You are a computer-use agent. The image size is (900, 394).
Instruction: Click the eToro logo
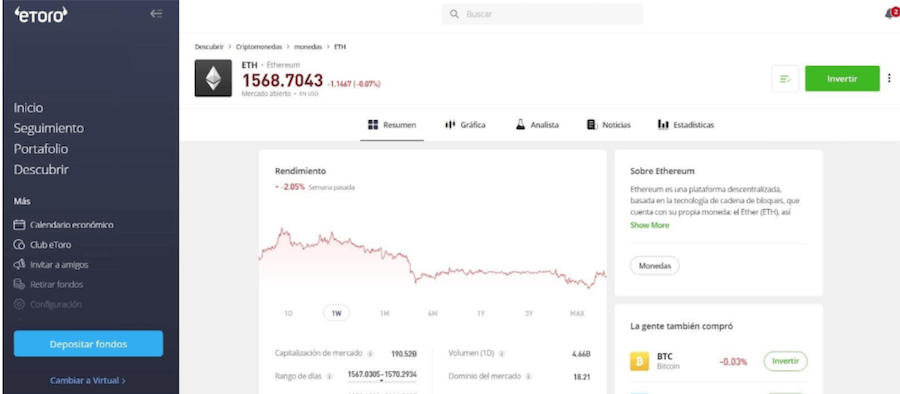(41, 15)
